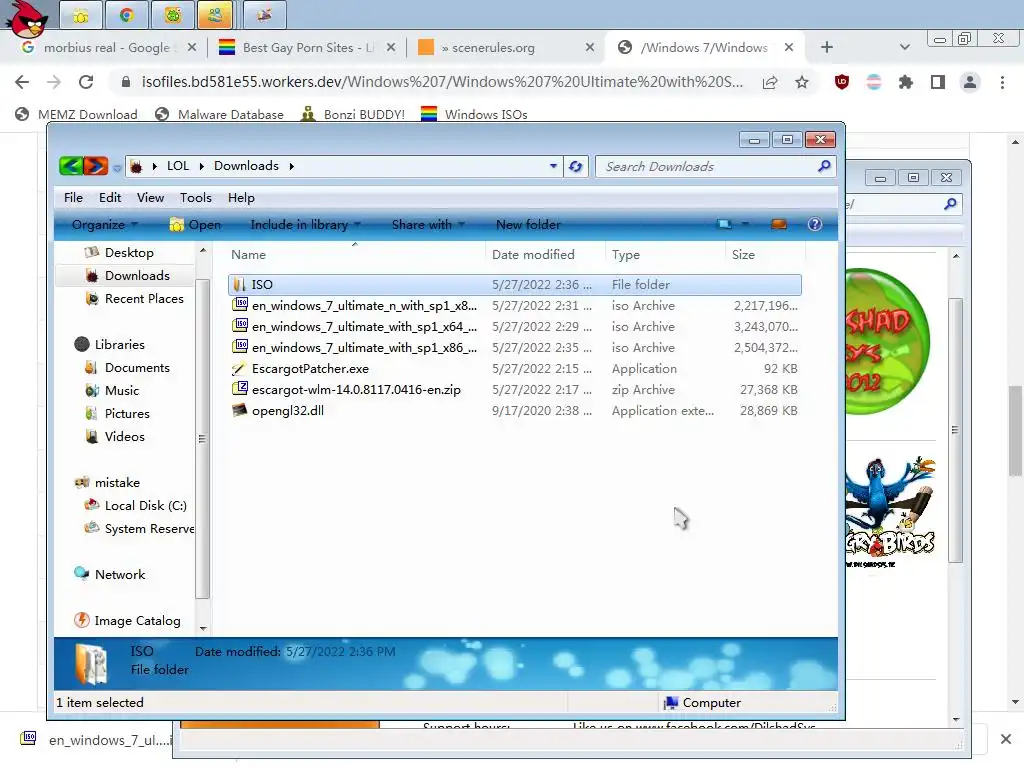This screenshot has height=768, width=1024.
Task: Close the Chrome downloads bar
Action: (1006, 739)
